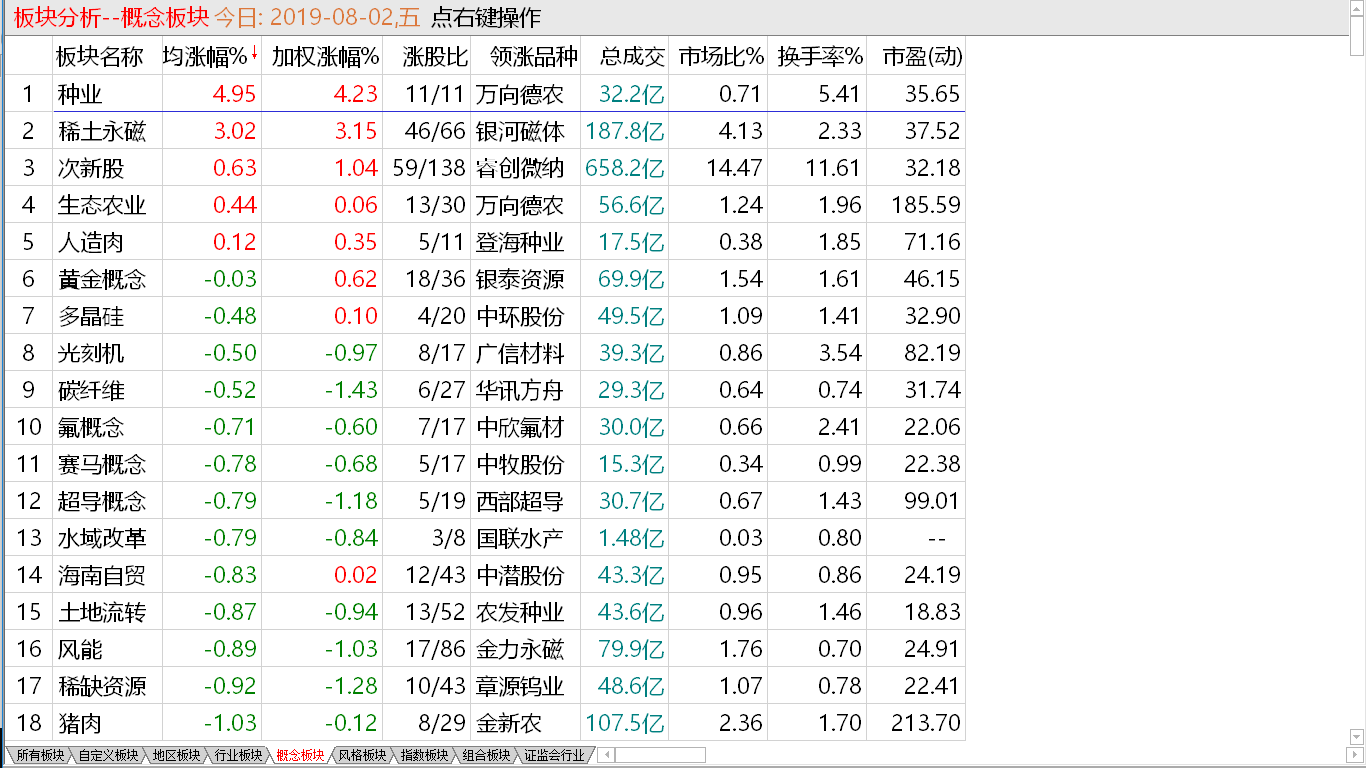
Task: Click leading stock 中牧股份
Action: [x=520, y=464]
